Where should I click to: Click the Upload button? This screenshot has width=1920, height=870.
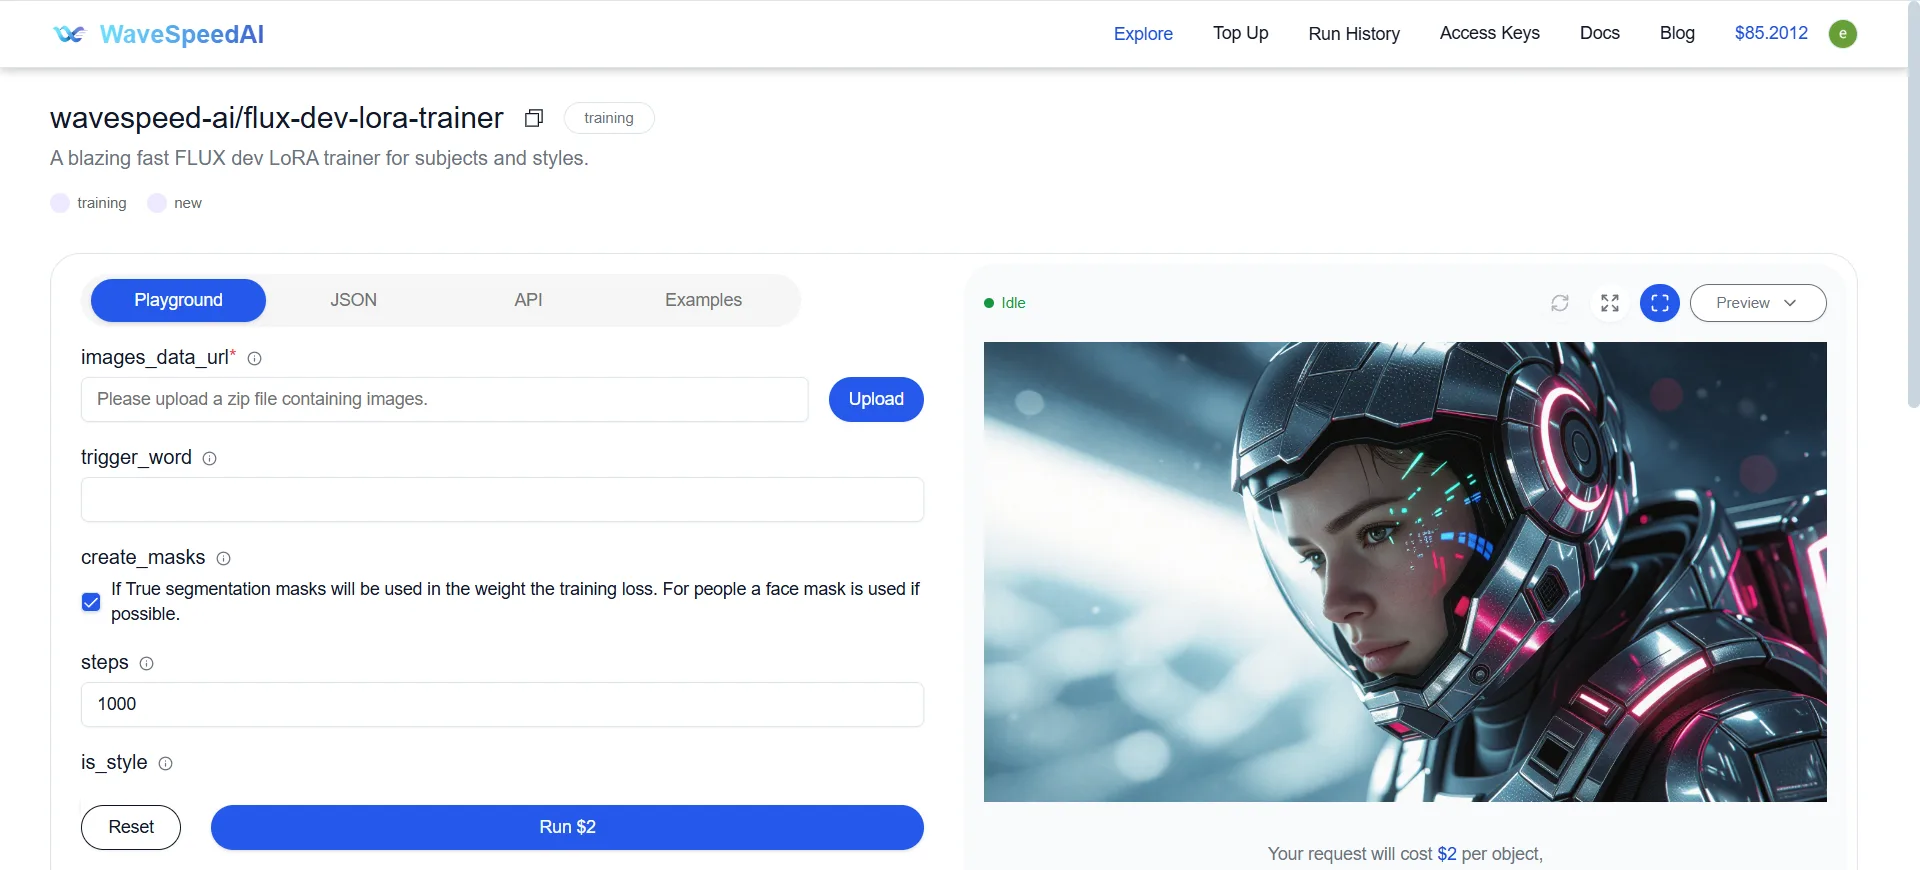tap(876, 399)
